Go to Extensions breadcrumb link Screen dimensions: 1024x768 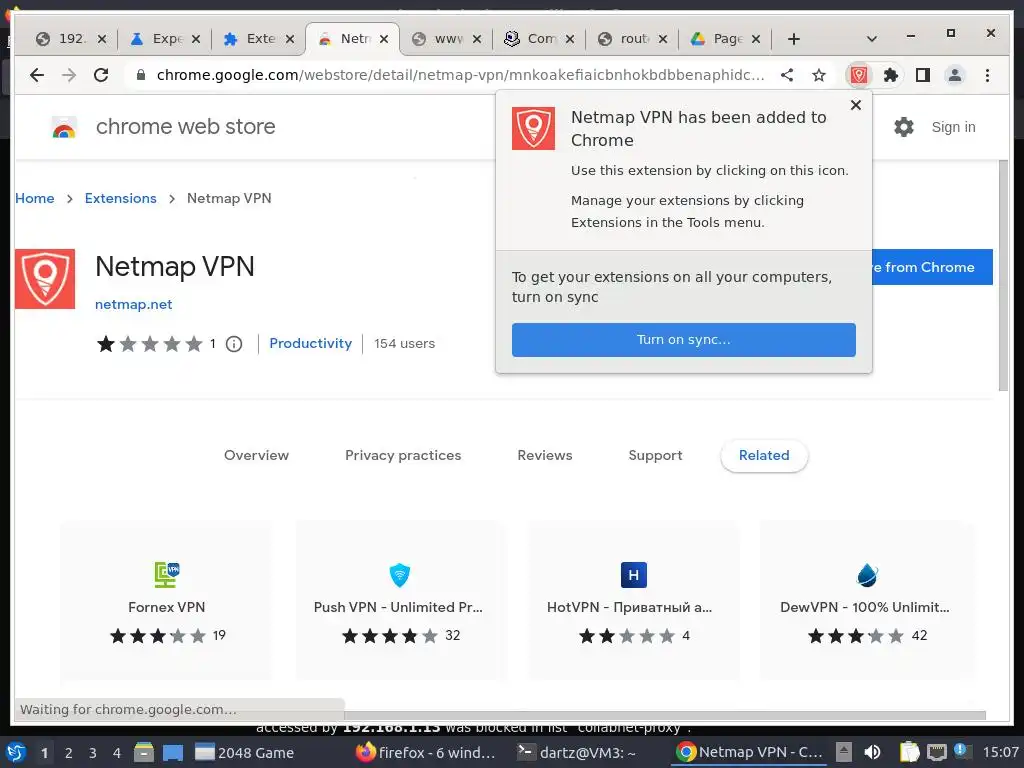point(120,199)
